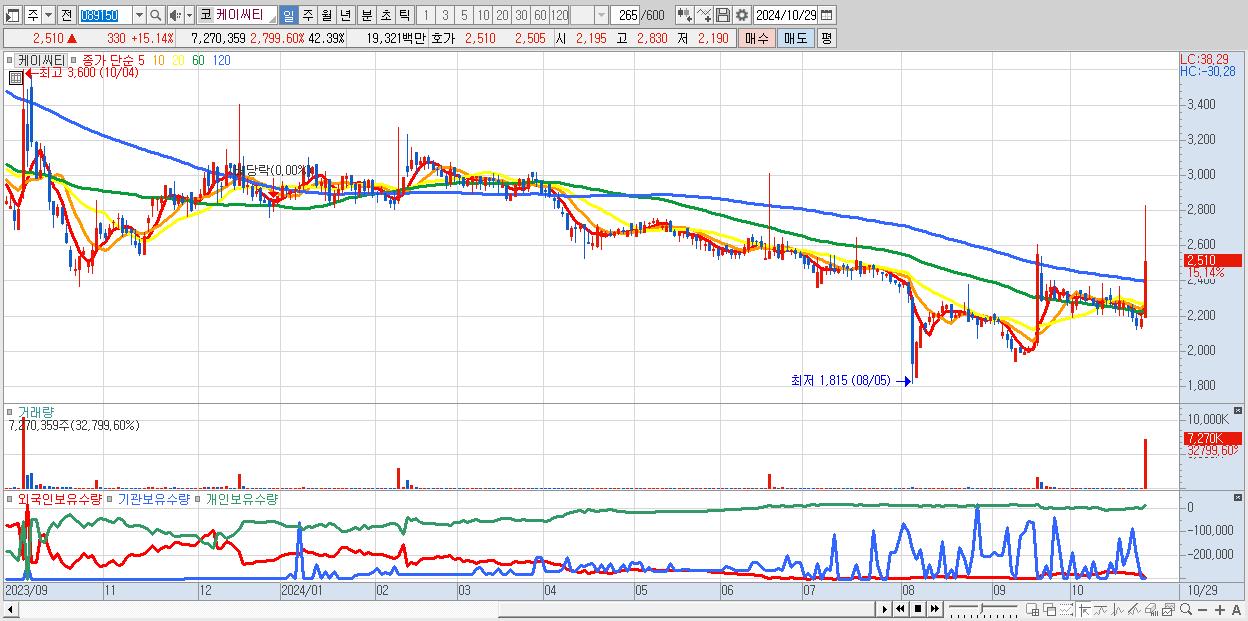Click the trend line drawing tool
The height and width of the screenshot is (621, 1248).
click(x=1100, y=610)
